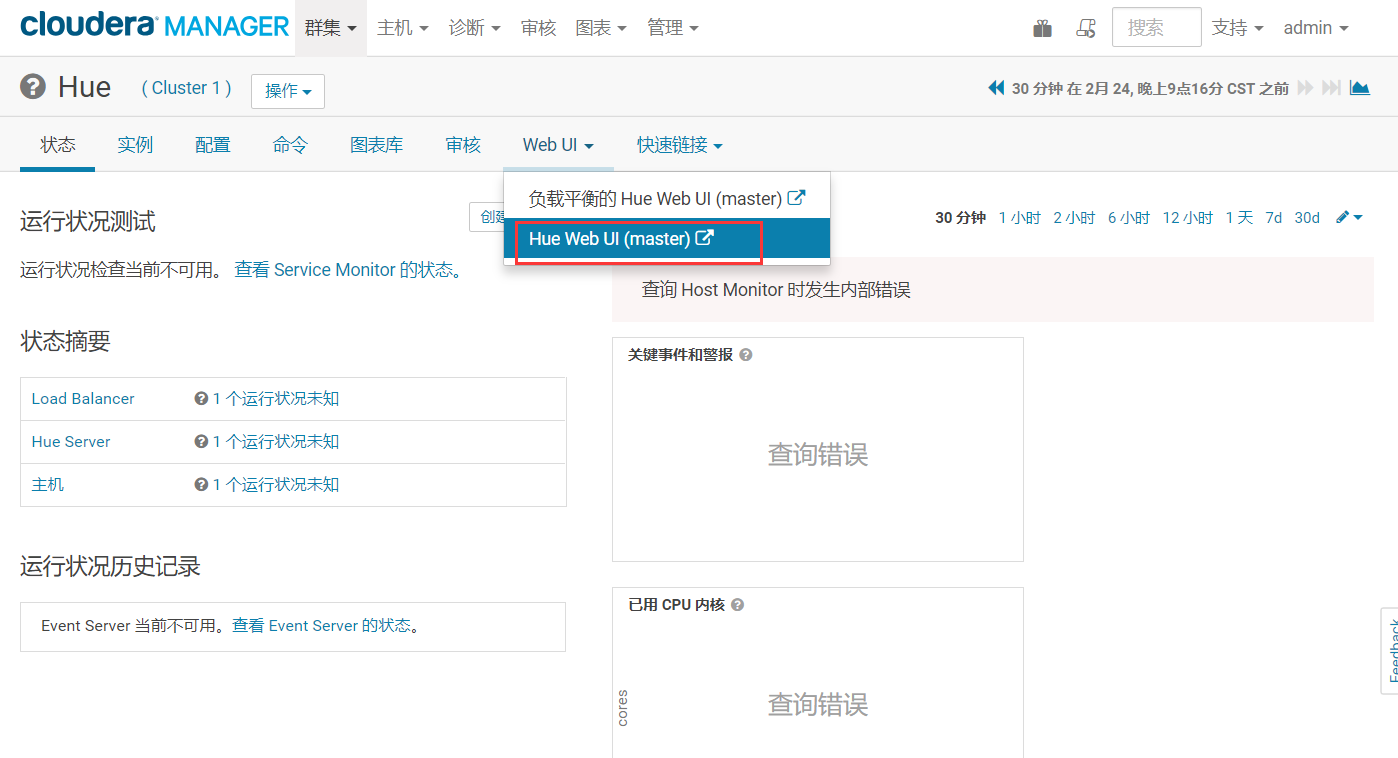
Task: Open the 支持 dropdown
Action: 1238,28
